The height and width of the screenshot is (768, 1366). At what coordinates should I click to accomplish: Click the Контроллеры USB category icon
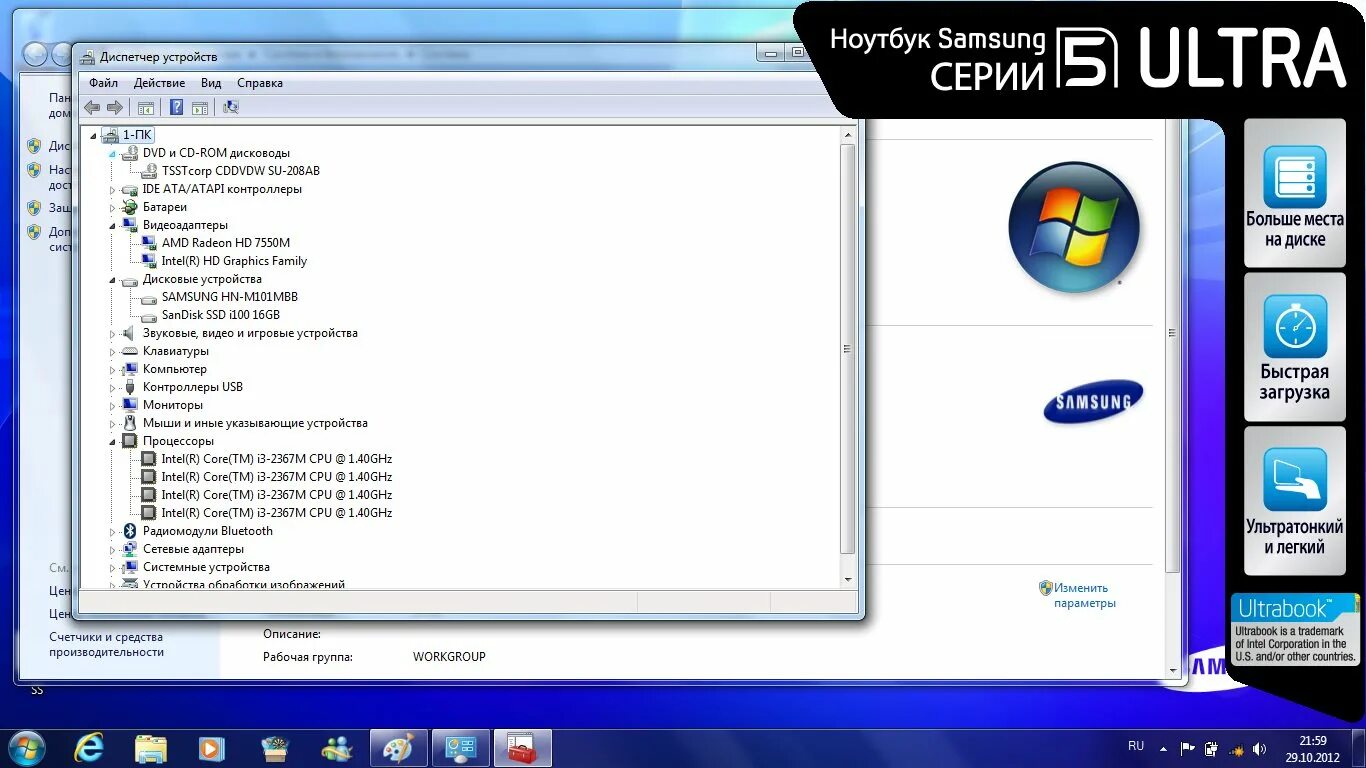[x=129, y=387]
